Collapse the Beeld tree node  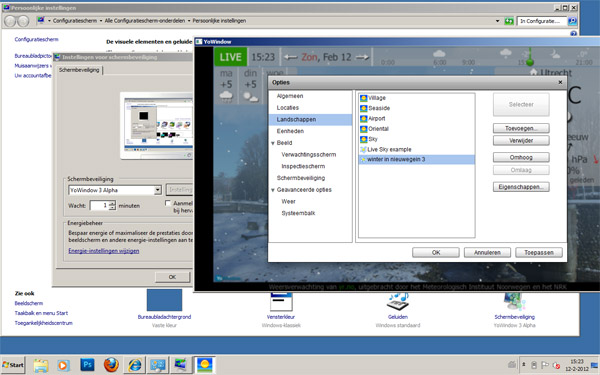[x=273, y=143]
